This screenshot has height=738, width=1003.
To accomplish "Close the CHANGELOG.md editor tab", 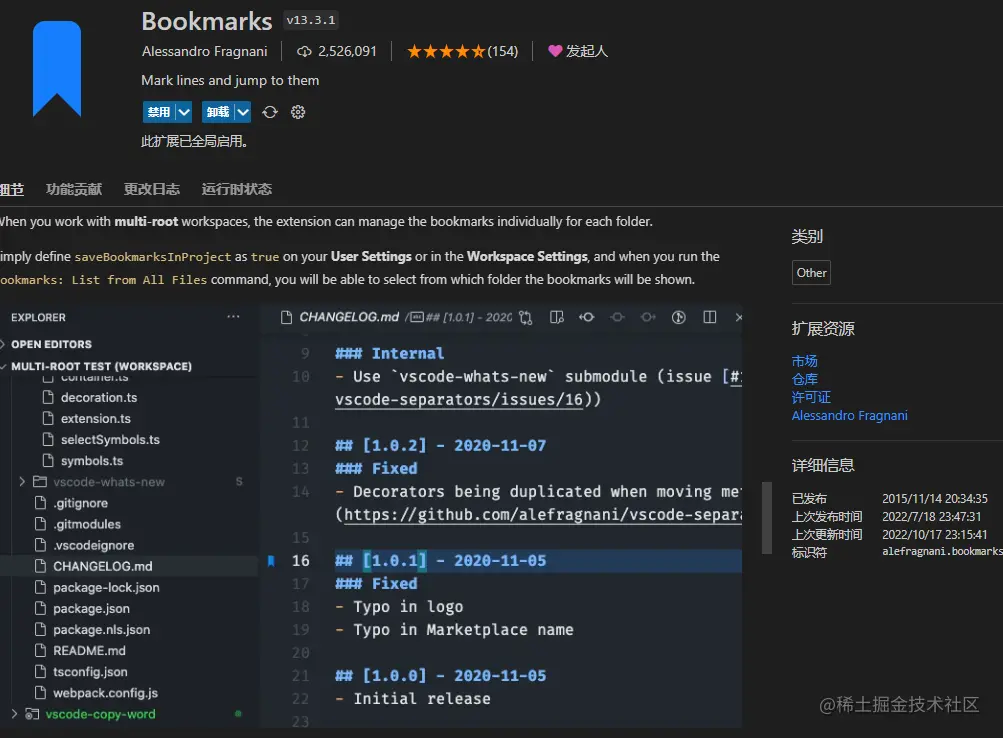I will pyautogui.click(x=739, y=317).
